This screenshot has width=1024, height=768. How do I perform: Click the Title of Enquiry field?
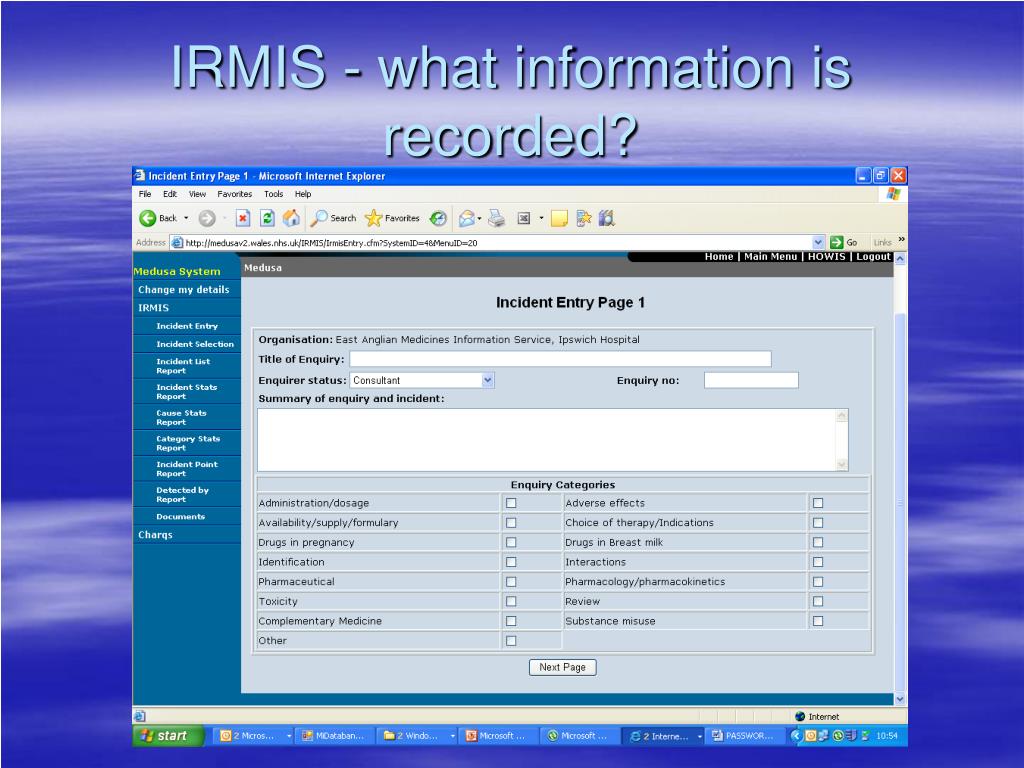point(560,359)
